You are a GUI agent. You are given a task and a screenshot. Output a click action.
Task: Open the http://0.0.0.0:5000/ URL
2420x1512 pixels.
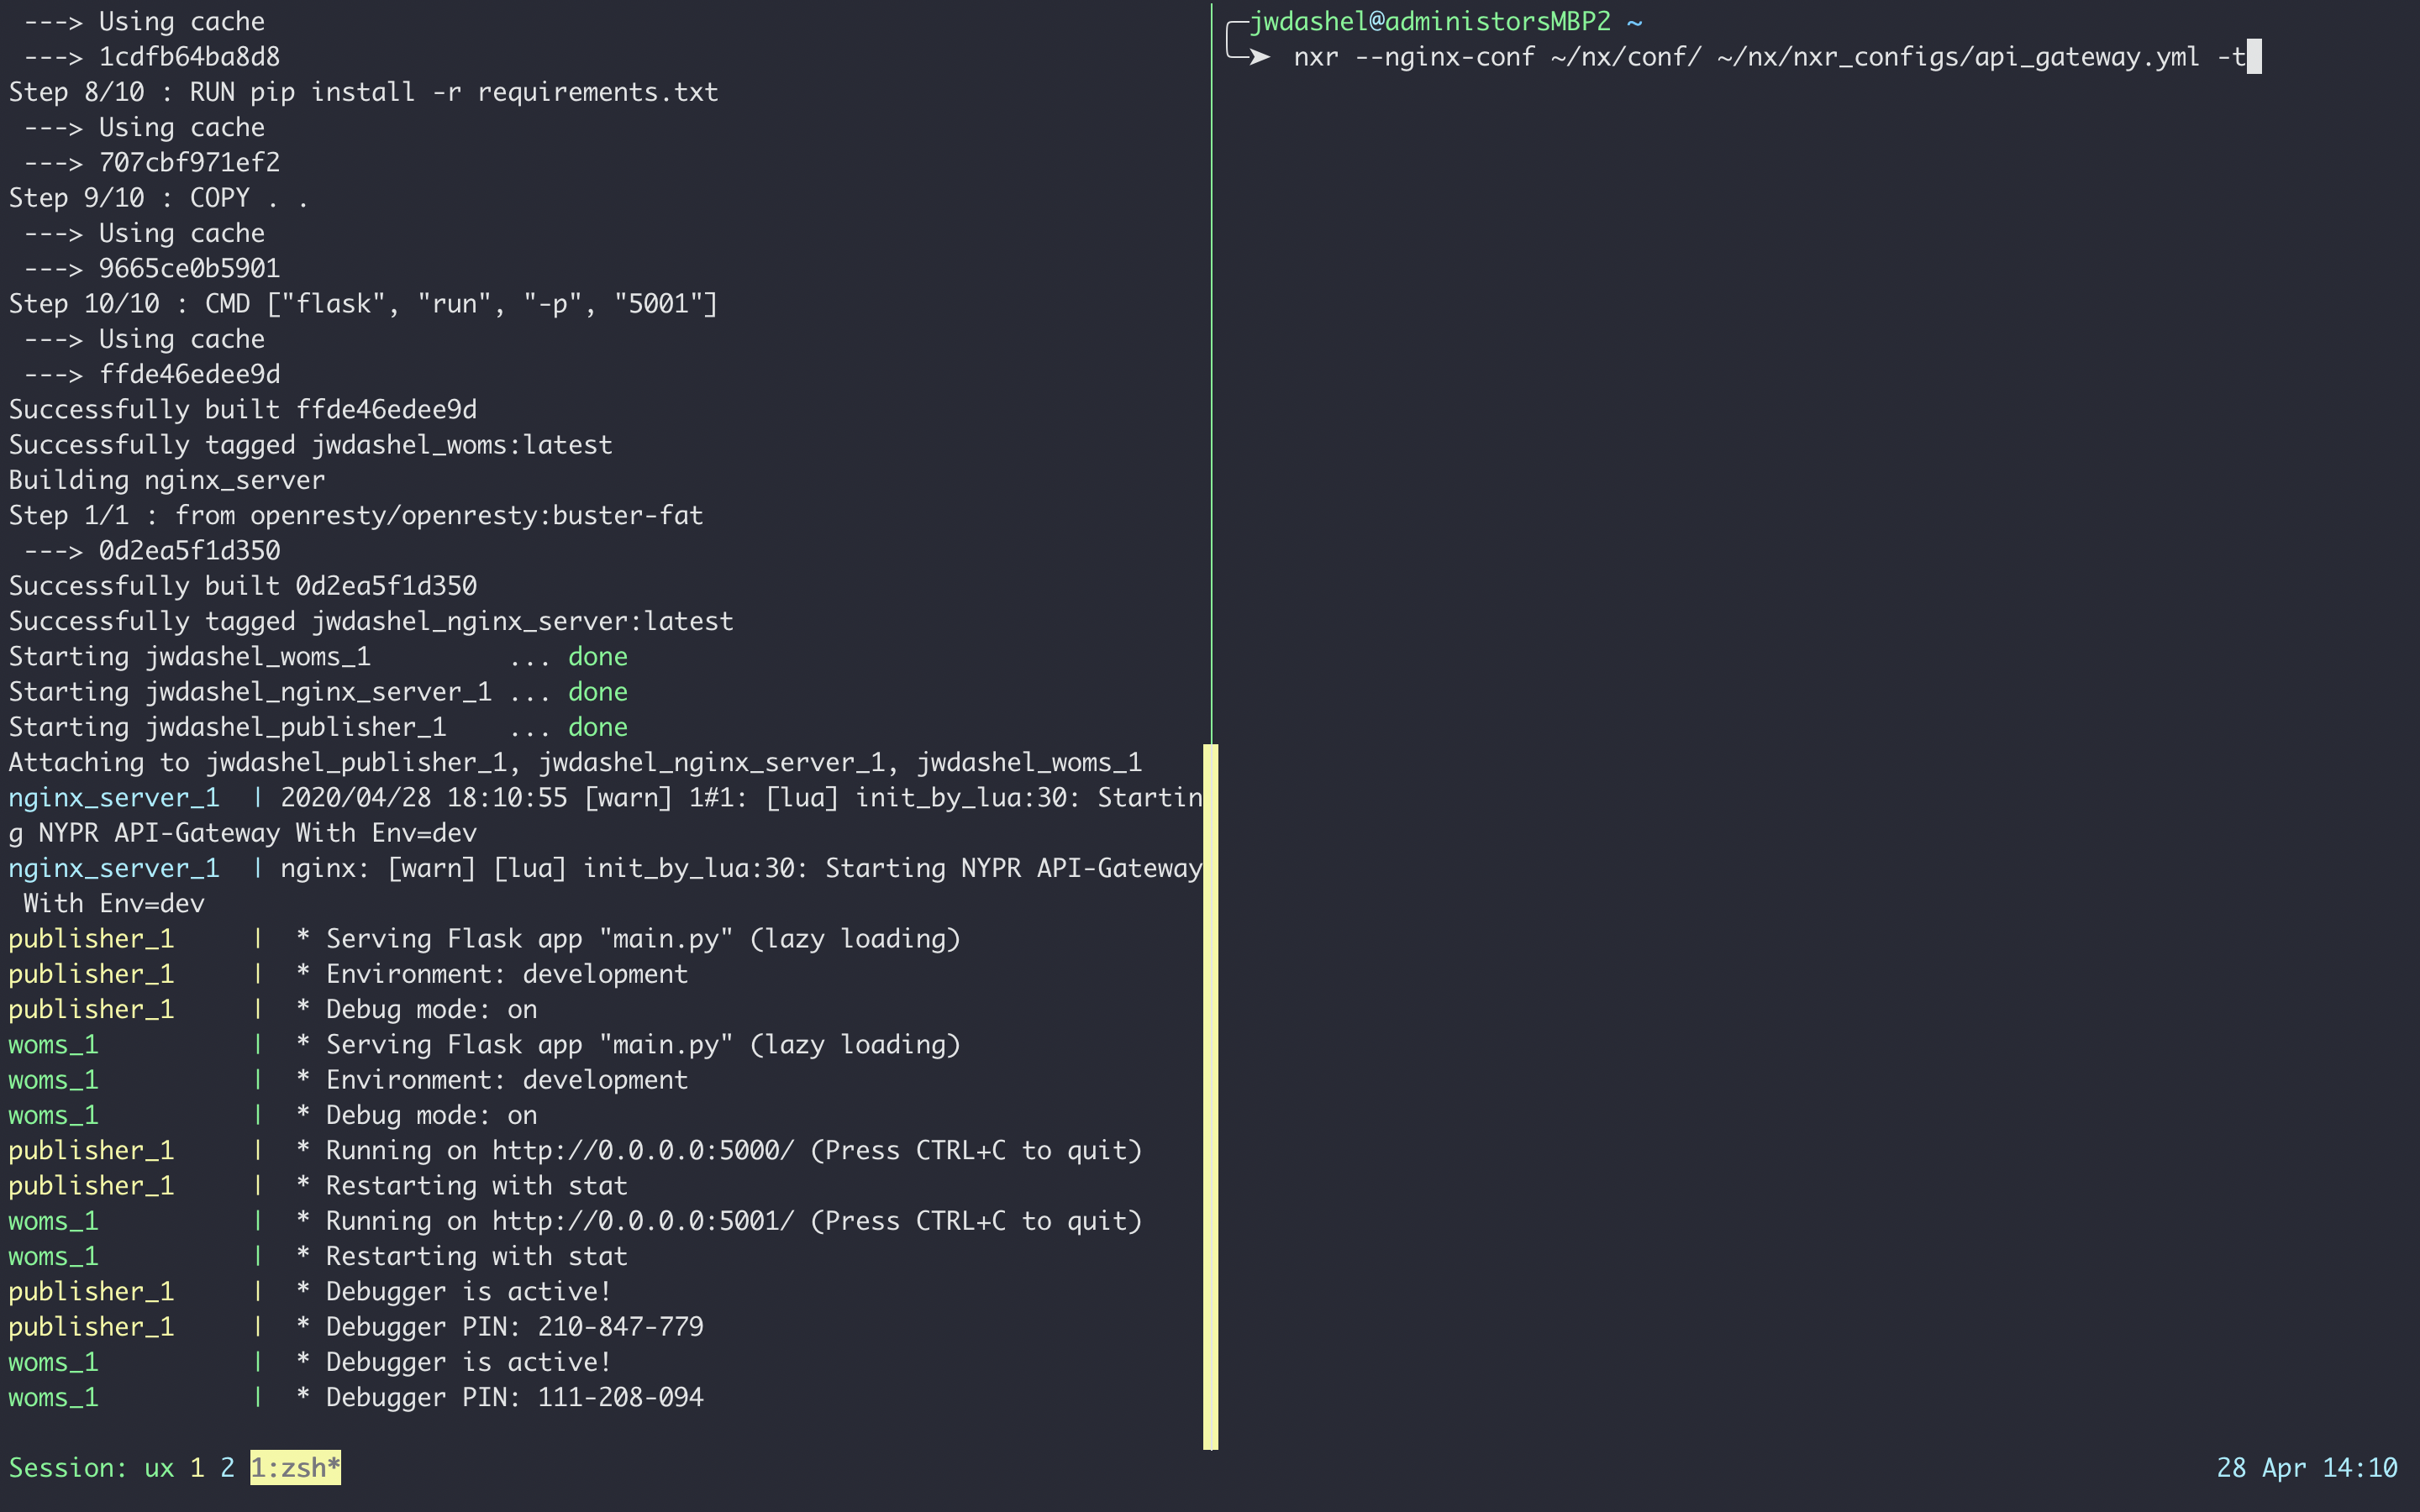pyautogui.click(x=643, y=1150)
